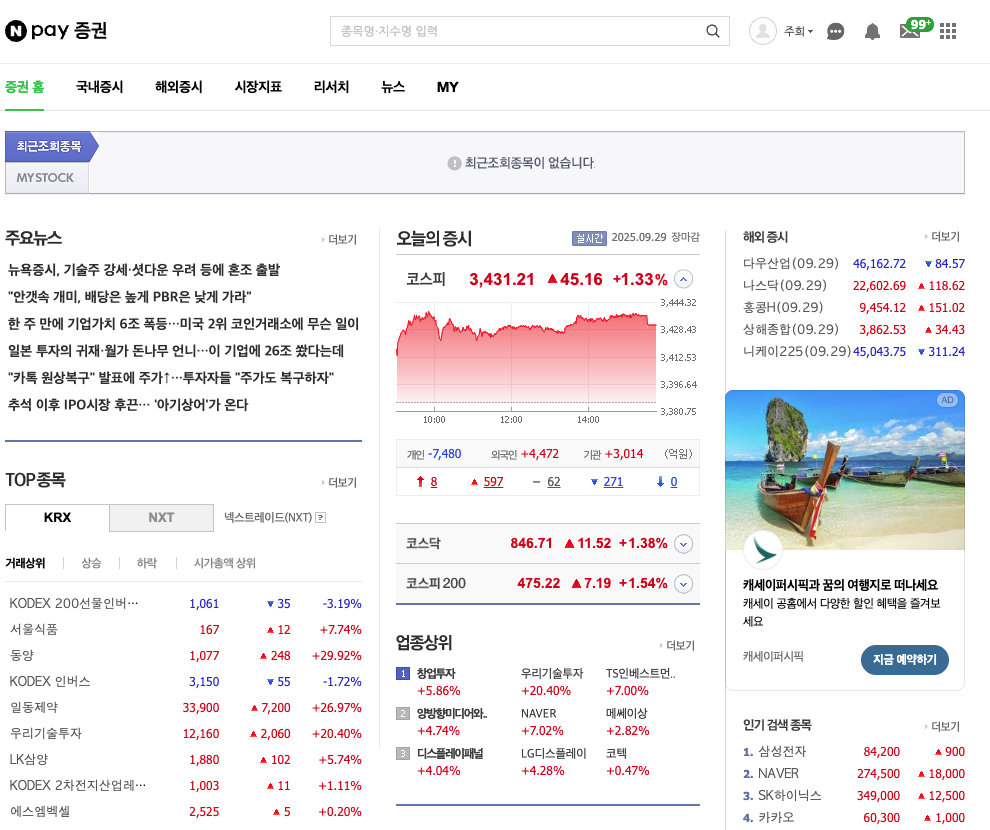Viewport: 990px width, 830px height.
Task: Open the 리서치 menu
Action: pyautogui.click(x=331, y=87)
